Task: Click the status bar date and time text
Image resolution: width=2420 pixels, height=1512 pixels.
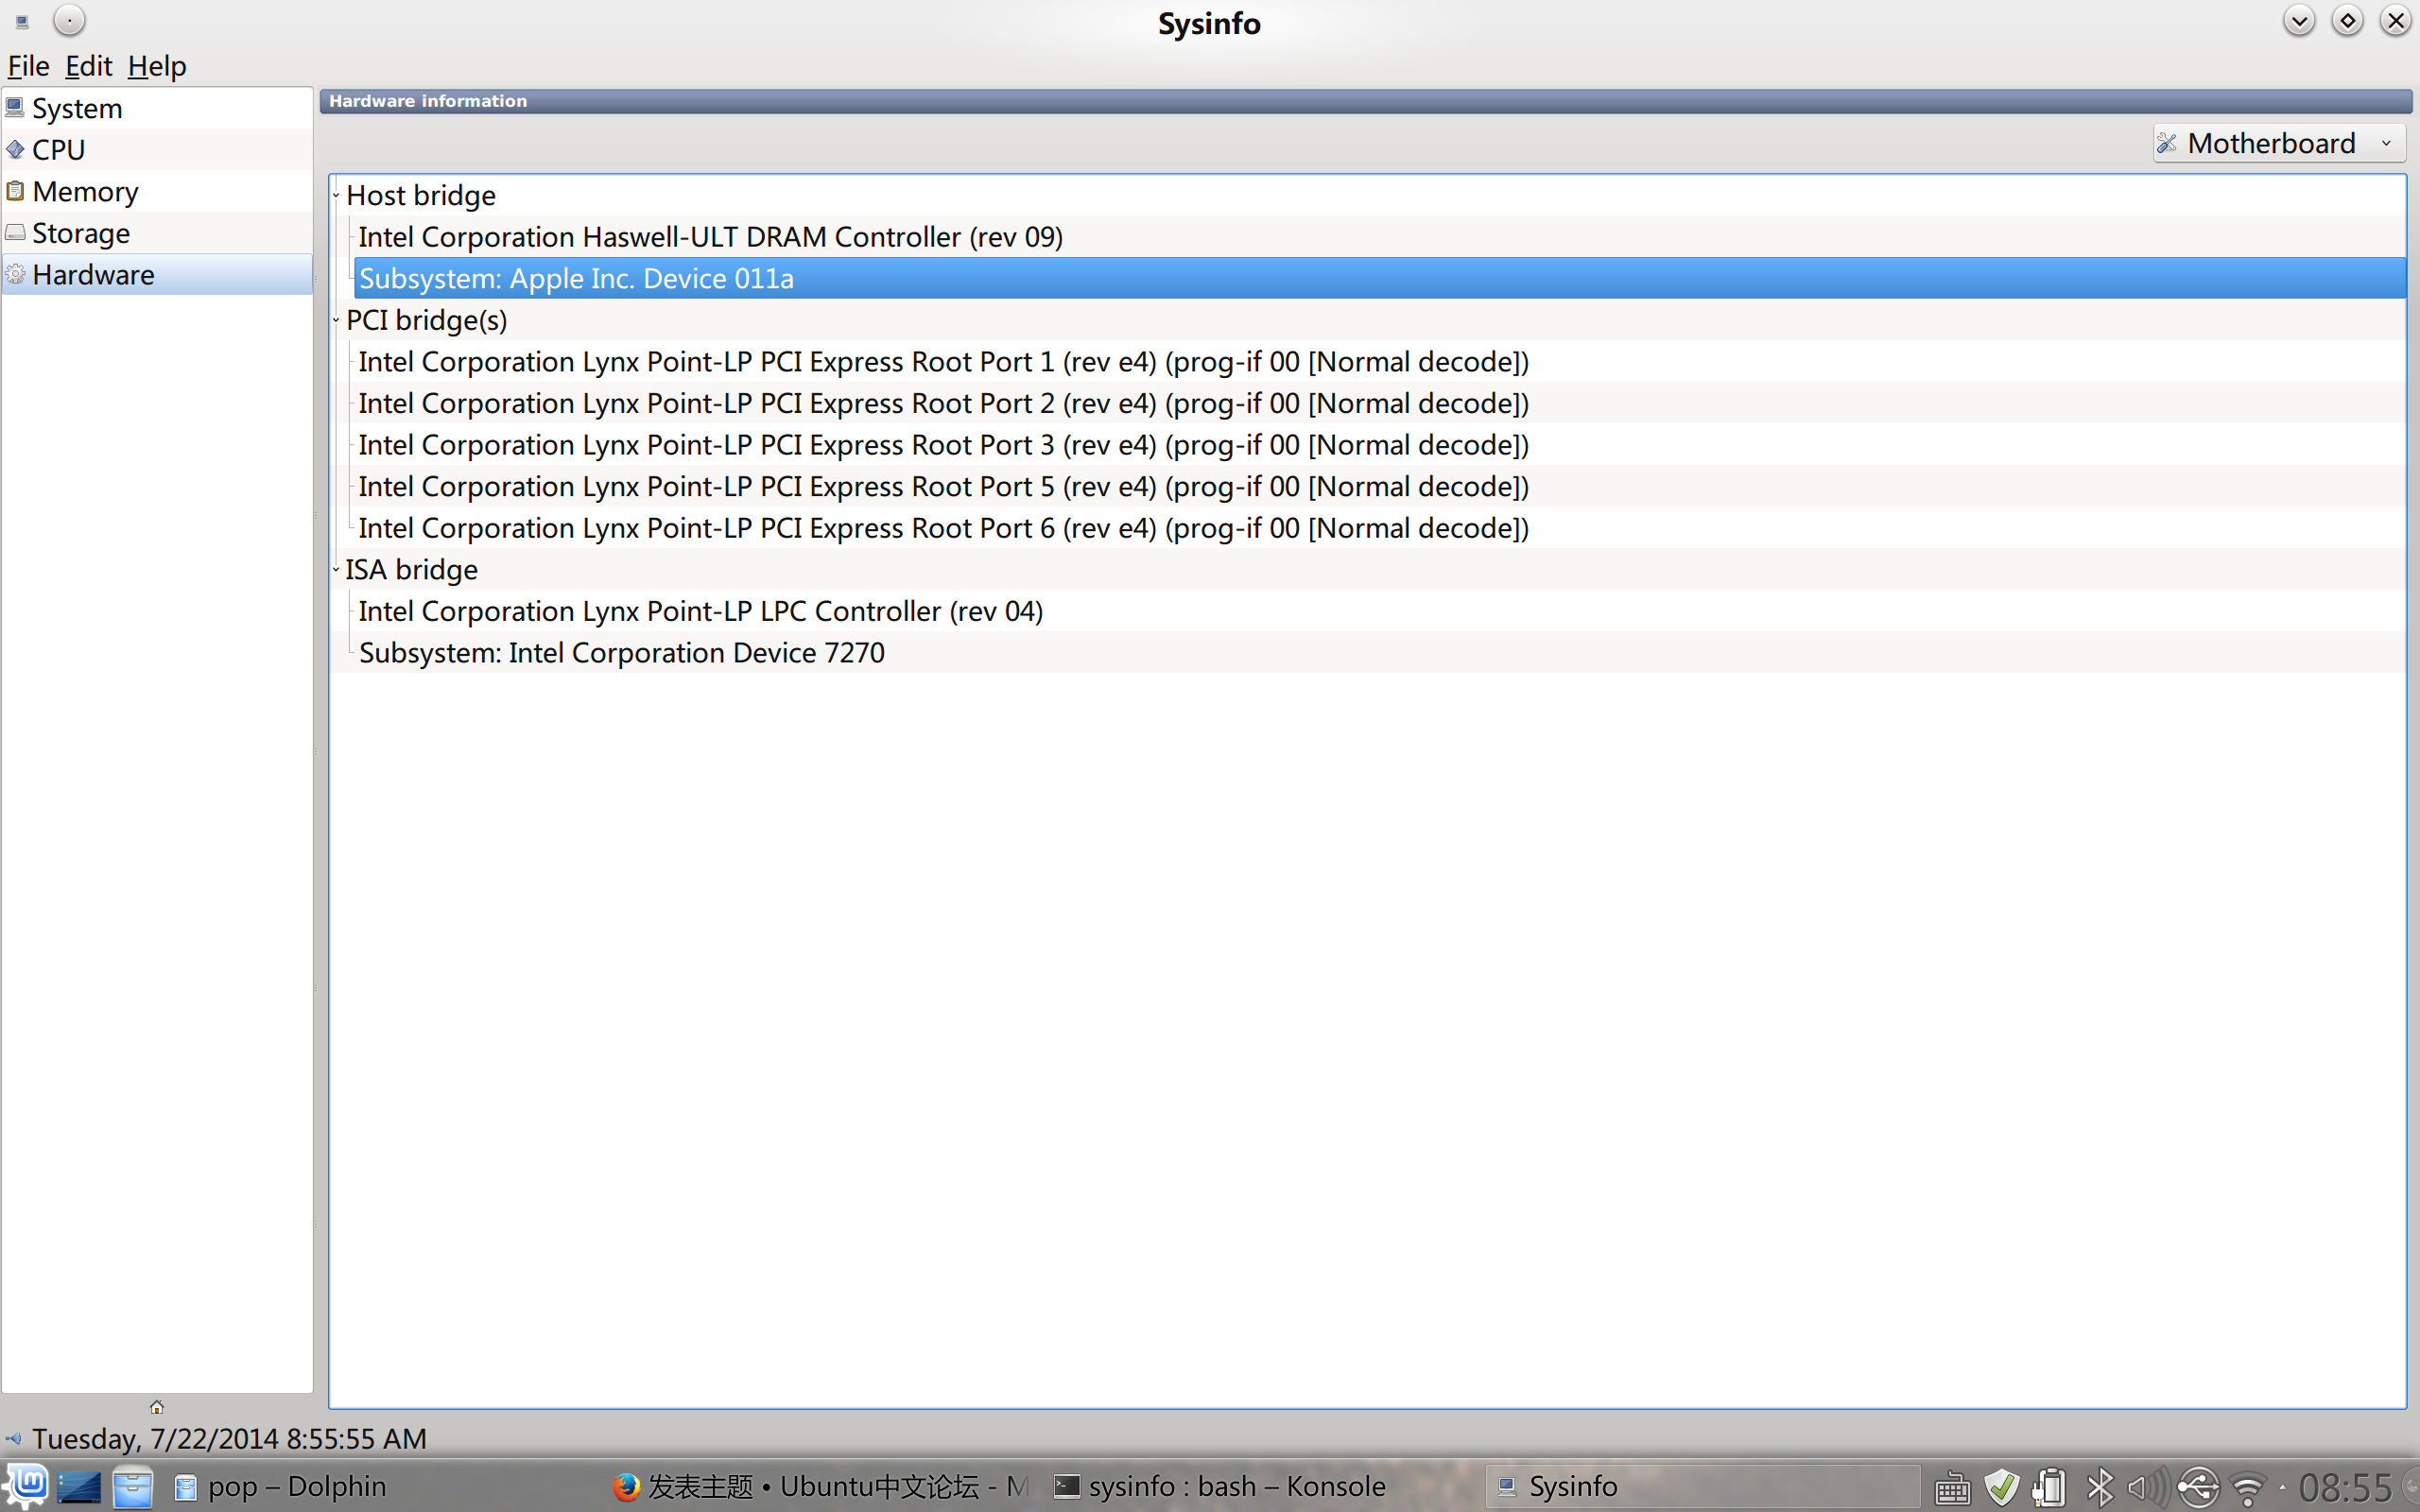Action: click(229, 1439)
